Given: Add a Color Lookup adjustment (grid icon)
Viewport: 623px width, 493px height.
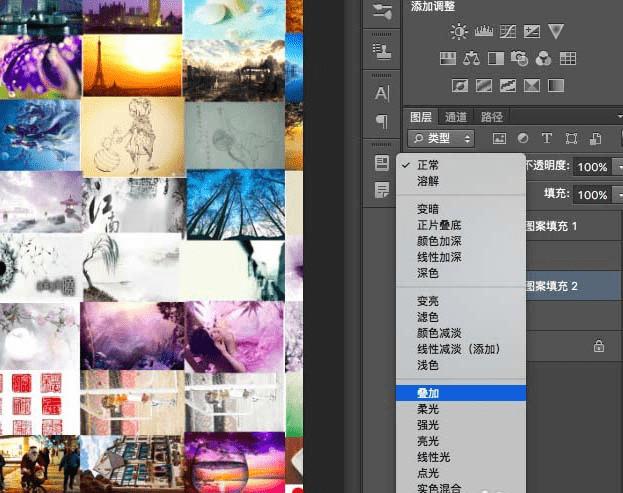Looking at the screenshot, I should [x=568, y=59].
